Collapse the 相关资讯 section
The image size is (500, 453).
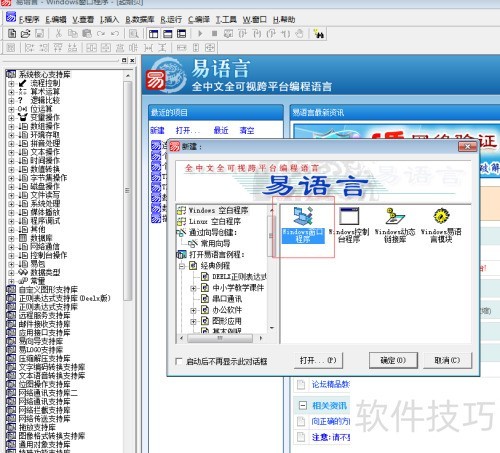(303, 406)
